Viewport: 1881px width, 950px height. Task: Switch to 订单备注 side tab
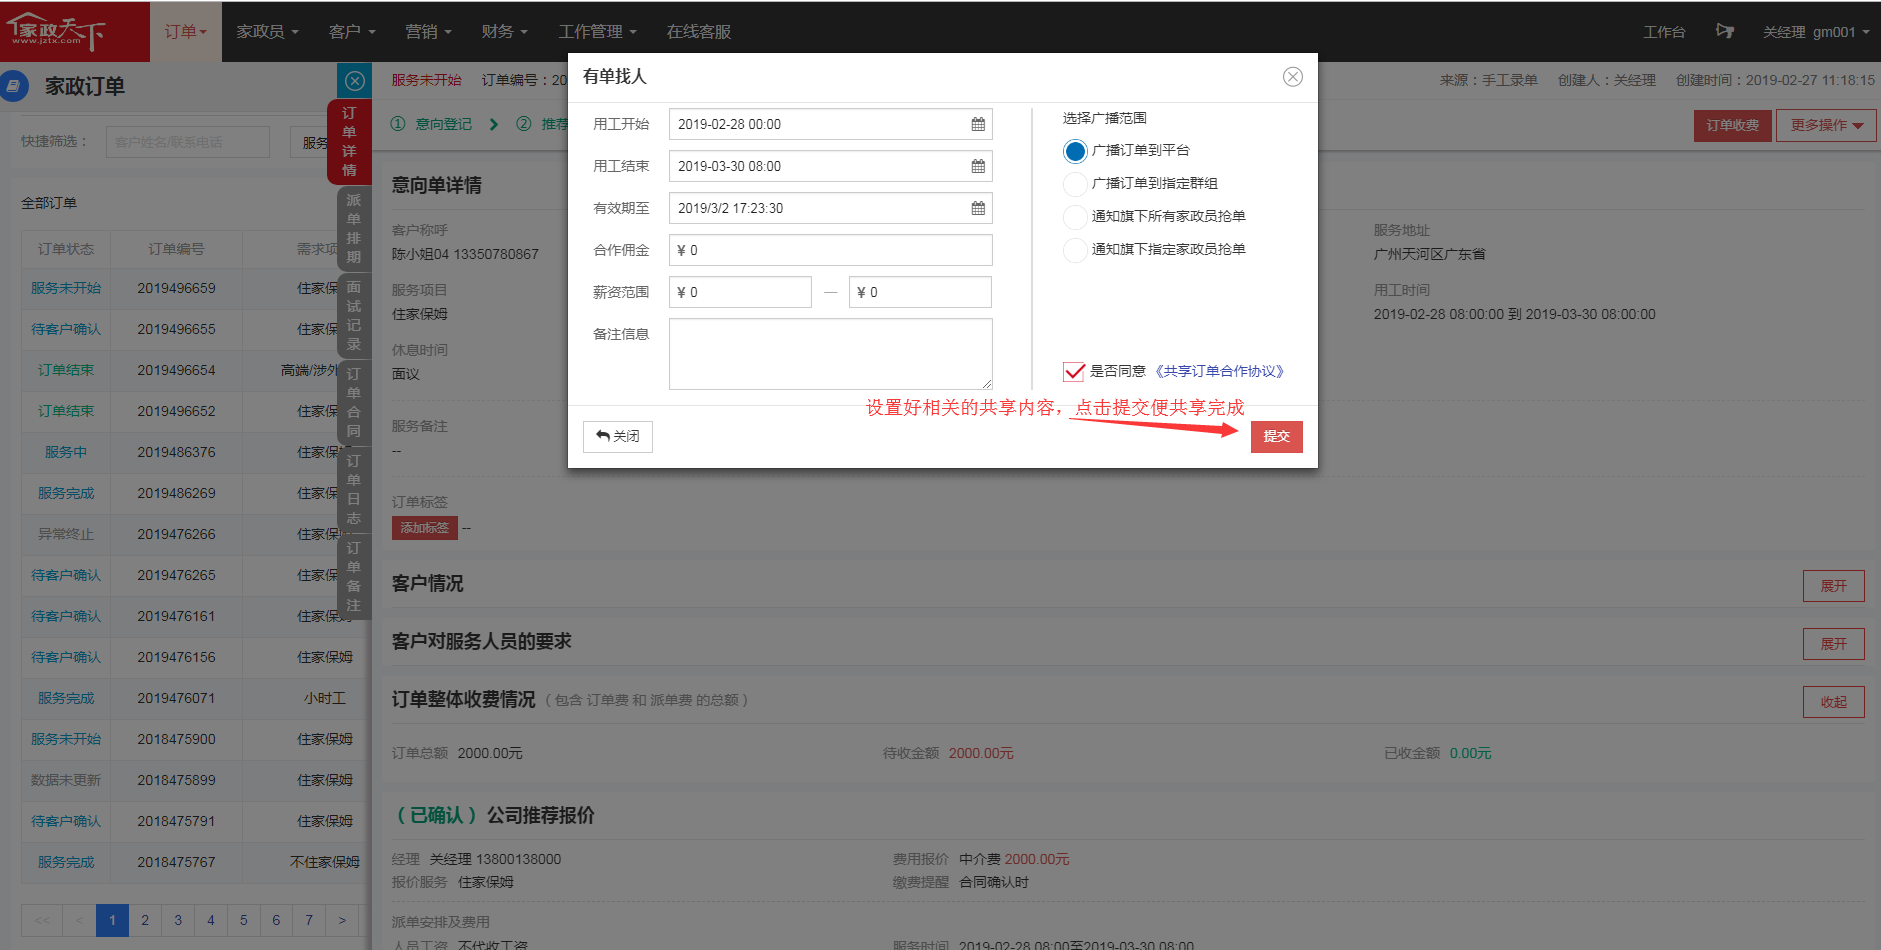(x=354, y=577)
